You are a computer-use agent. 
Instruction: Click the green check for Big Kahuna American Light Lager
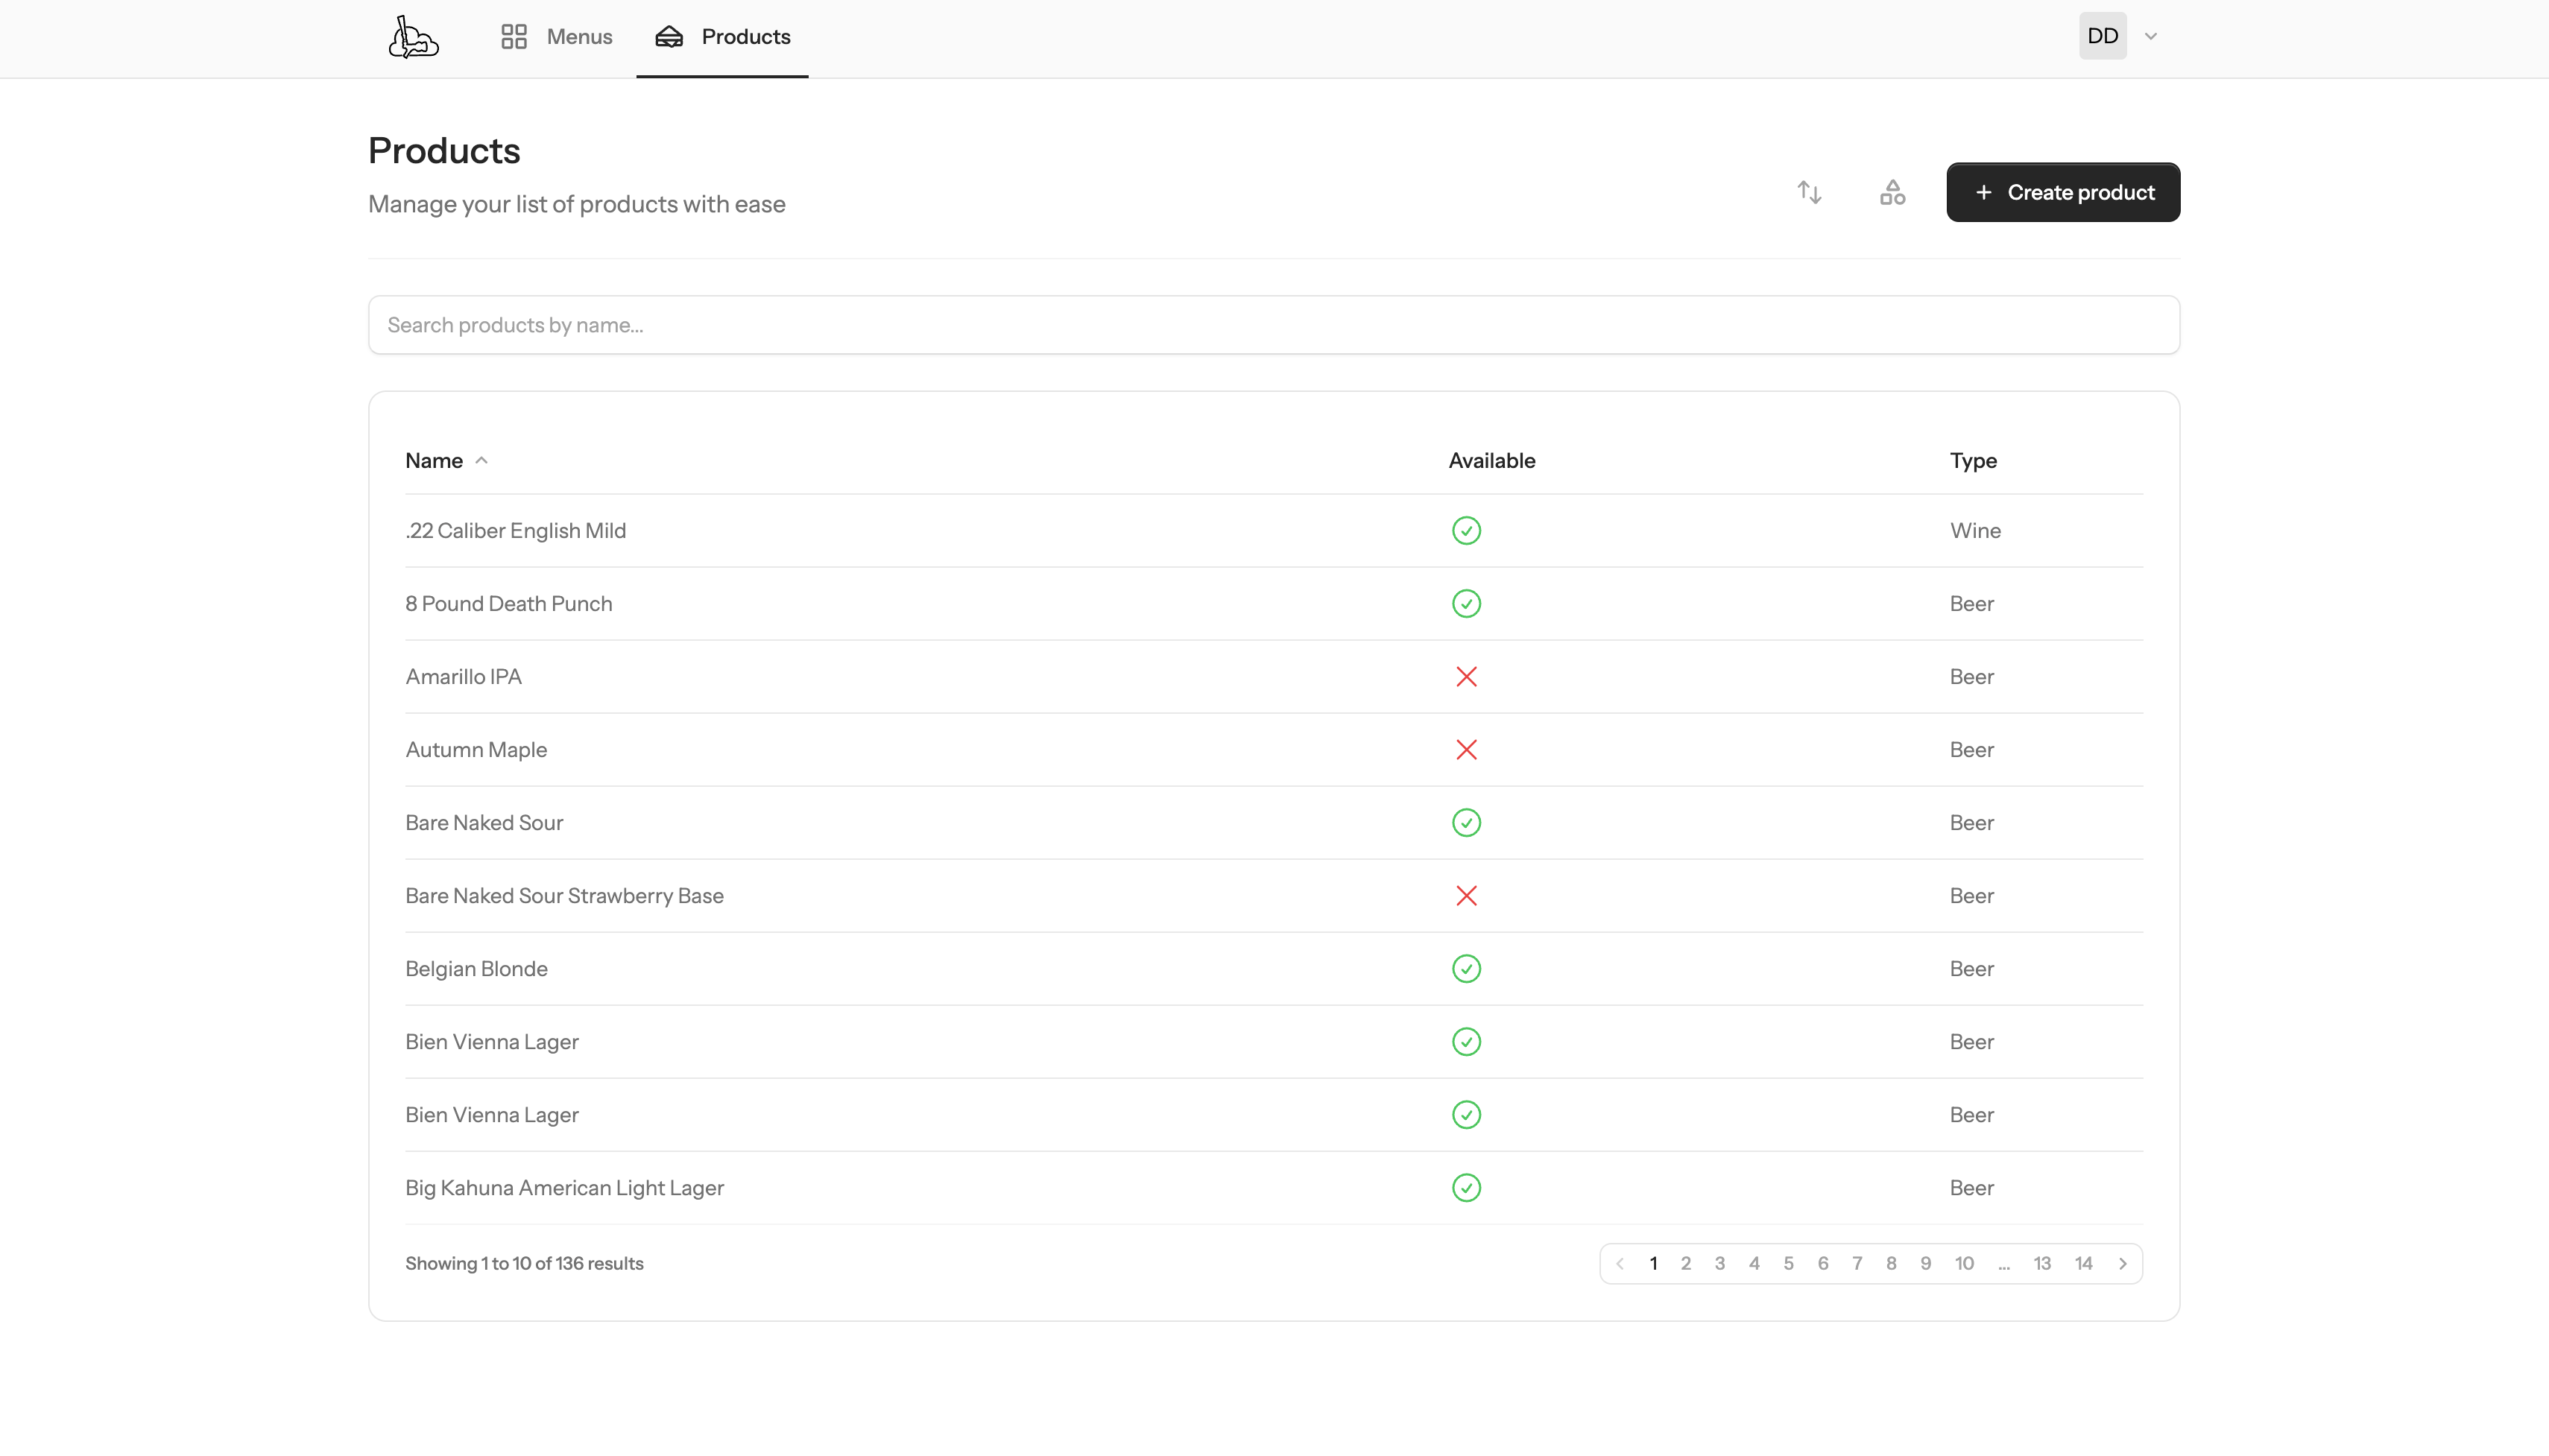pos(1465,1187)
